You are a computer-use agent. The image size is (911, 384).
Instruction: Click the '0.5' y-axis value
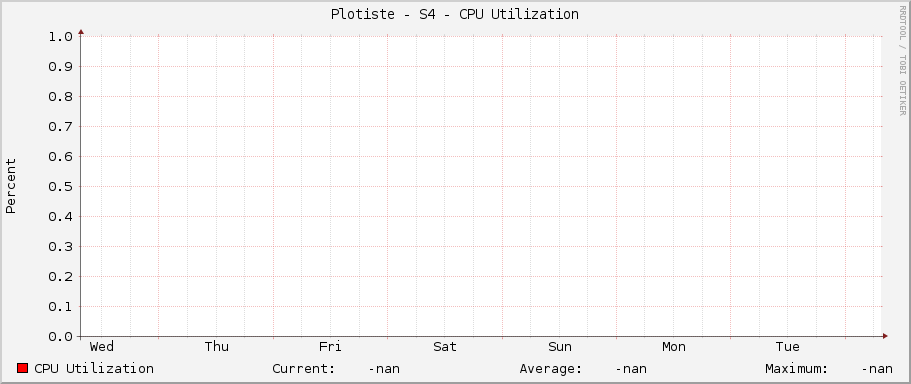[61, 186]
